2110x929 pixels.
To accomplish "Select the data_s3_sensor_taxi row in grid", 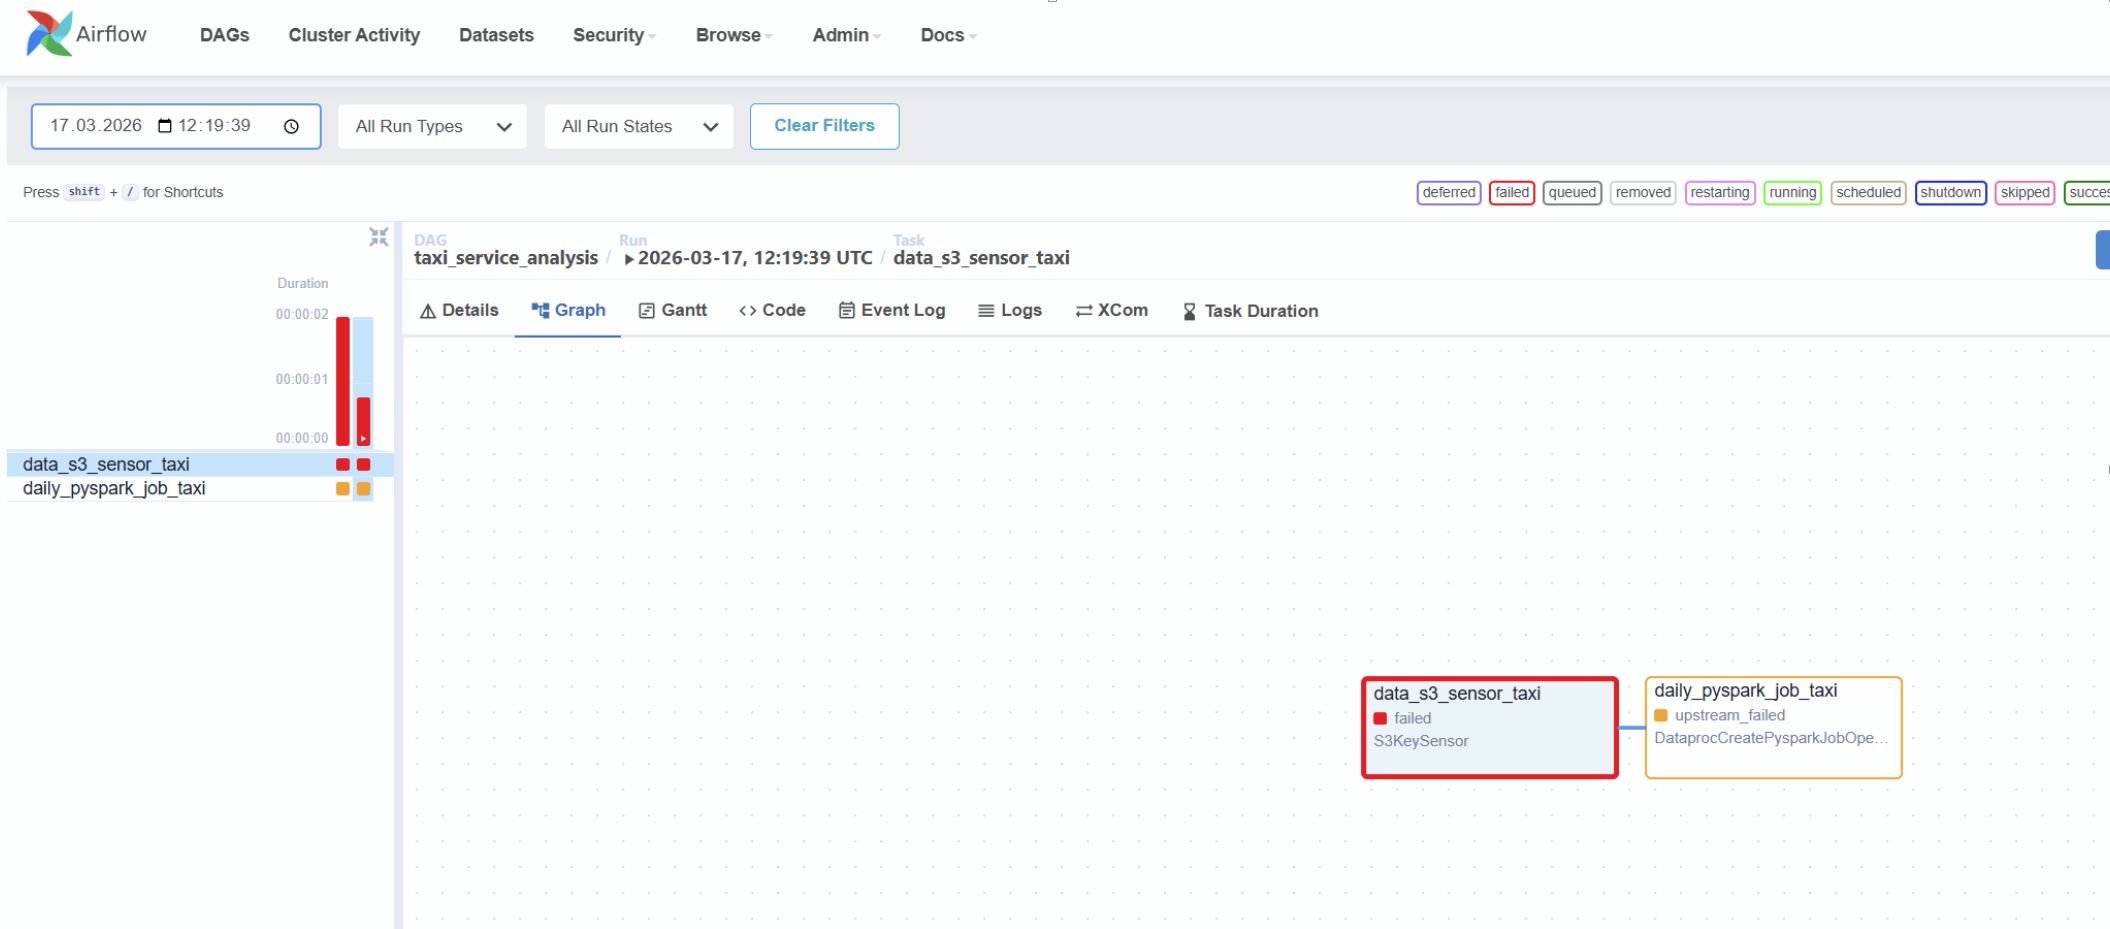I will (200, 464).
